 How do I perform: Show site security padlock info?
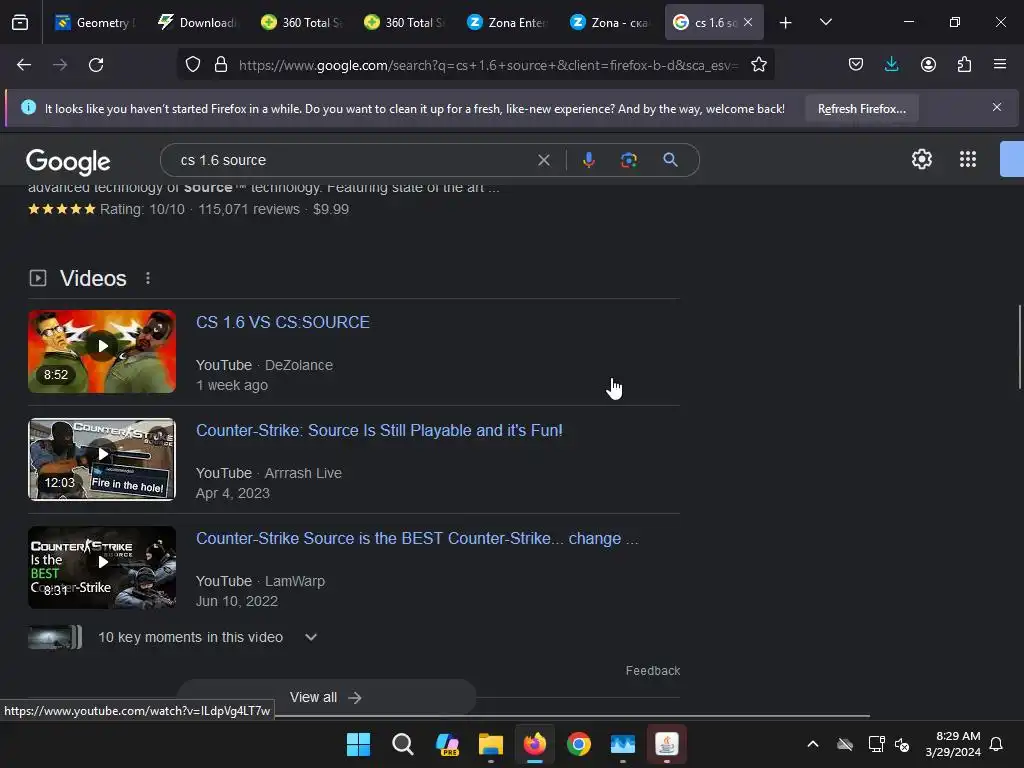click(x=221, y=65)
